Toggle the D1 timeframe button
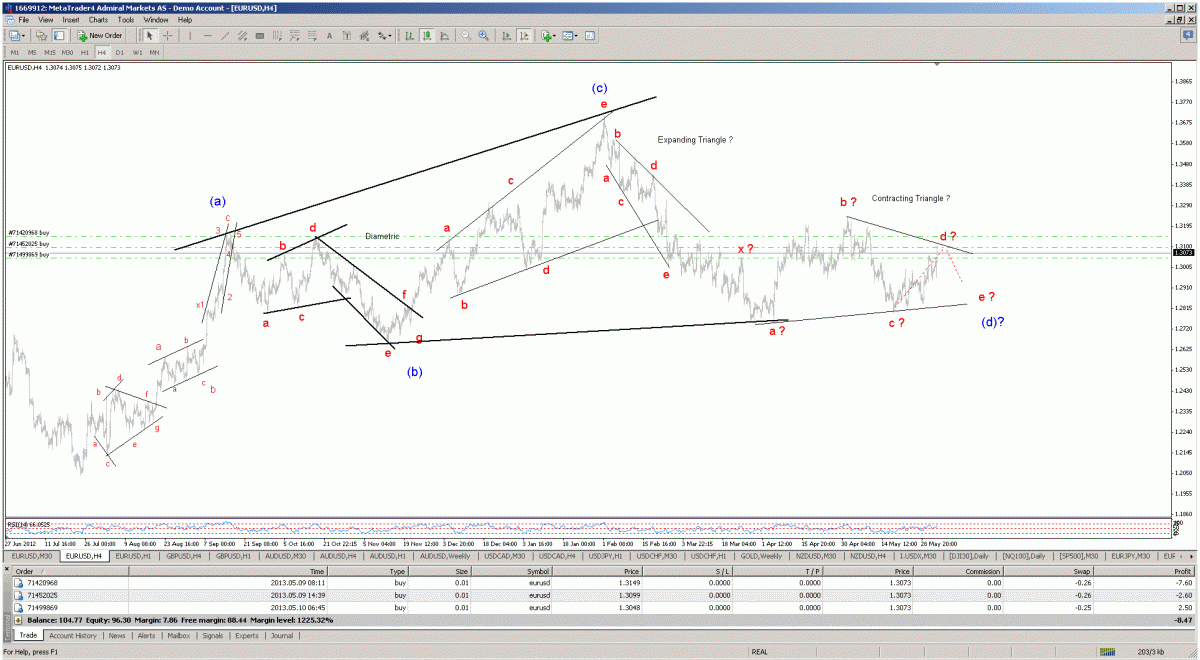Screen dimensions: 1200x660 coord(119,52)
